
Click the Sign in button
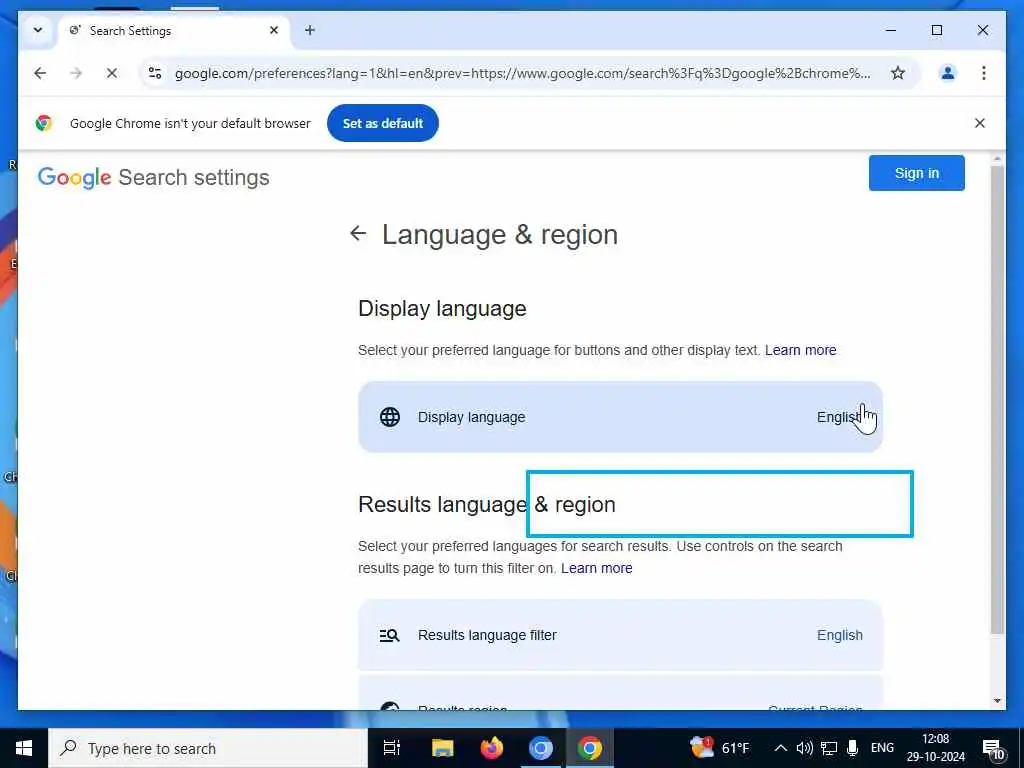[916, 173]
